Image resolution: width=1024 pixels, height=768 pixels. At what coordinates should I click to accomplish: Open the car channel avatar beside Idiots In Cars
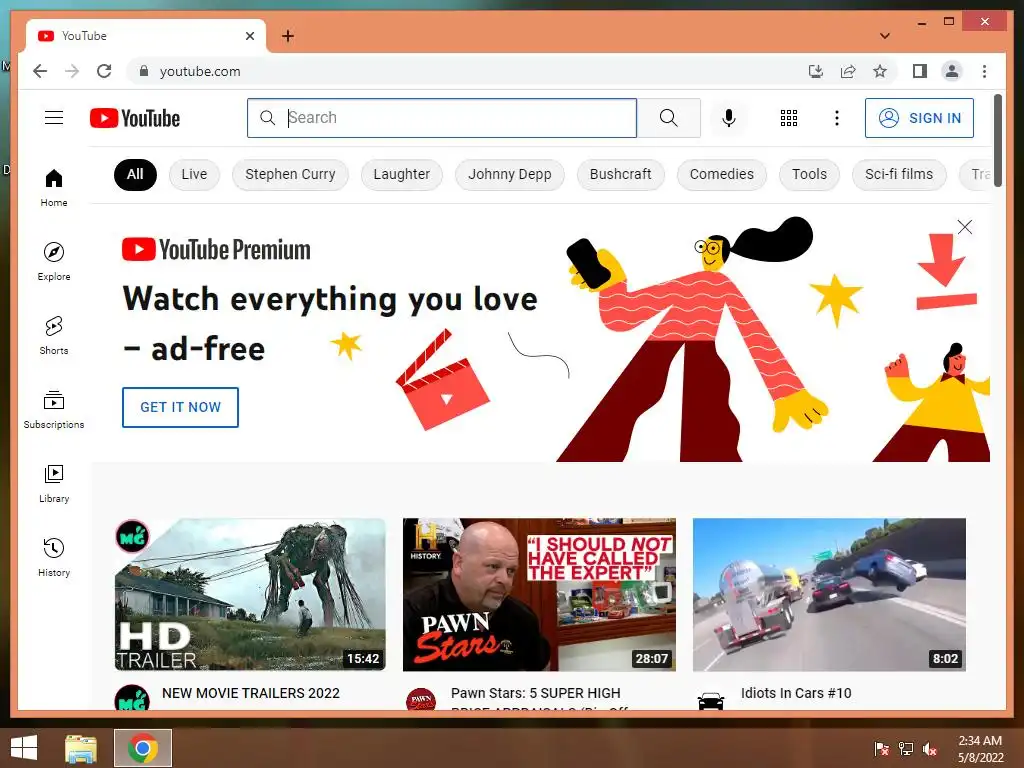click(711, 701)
